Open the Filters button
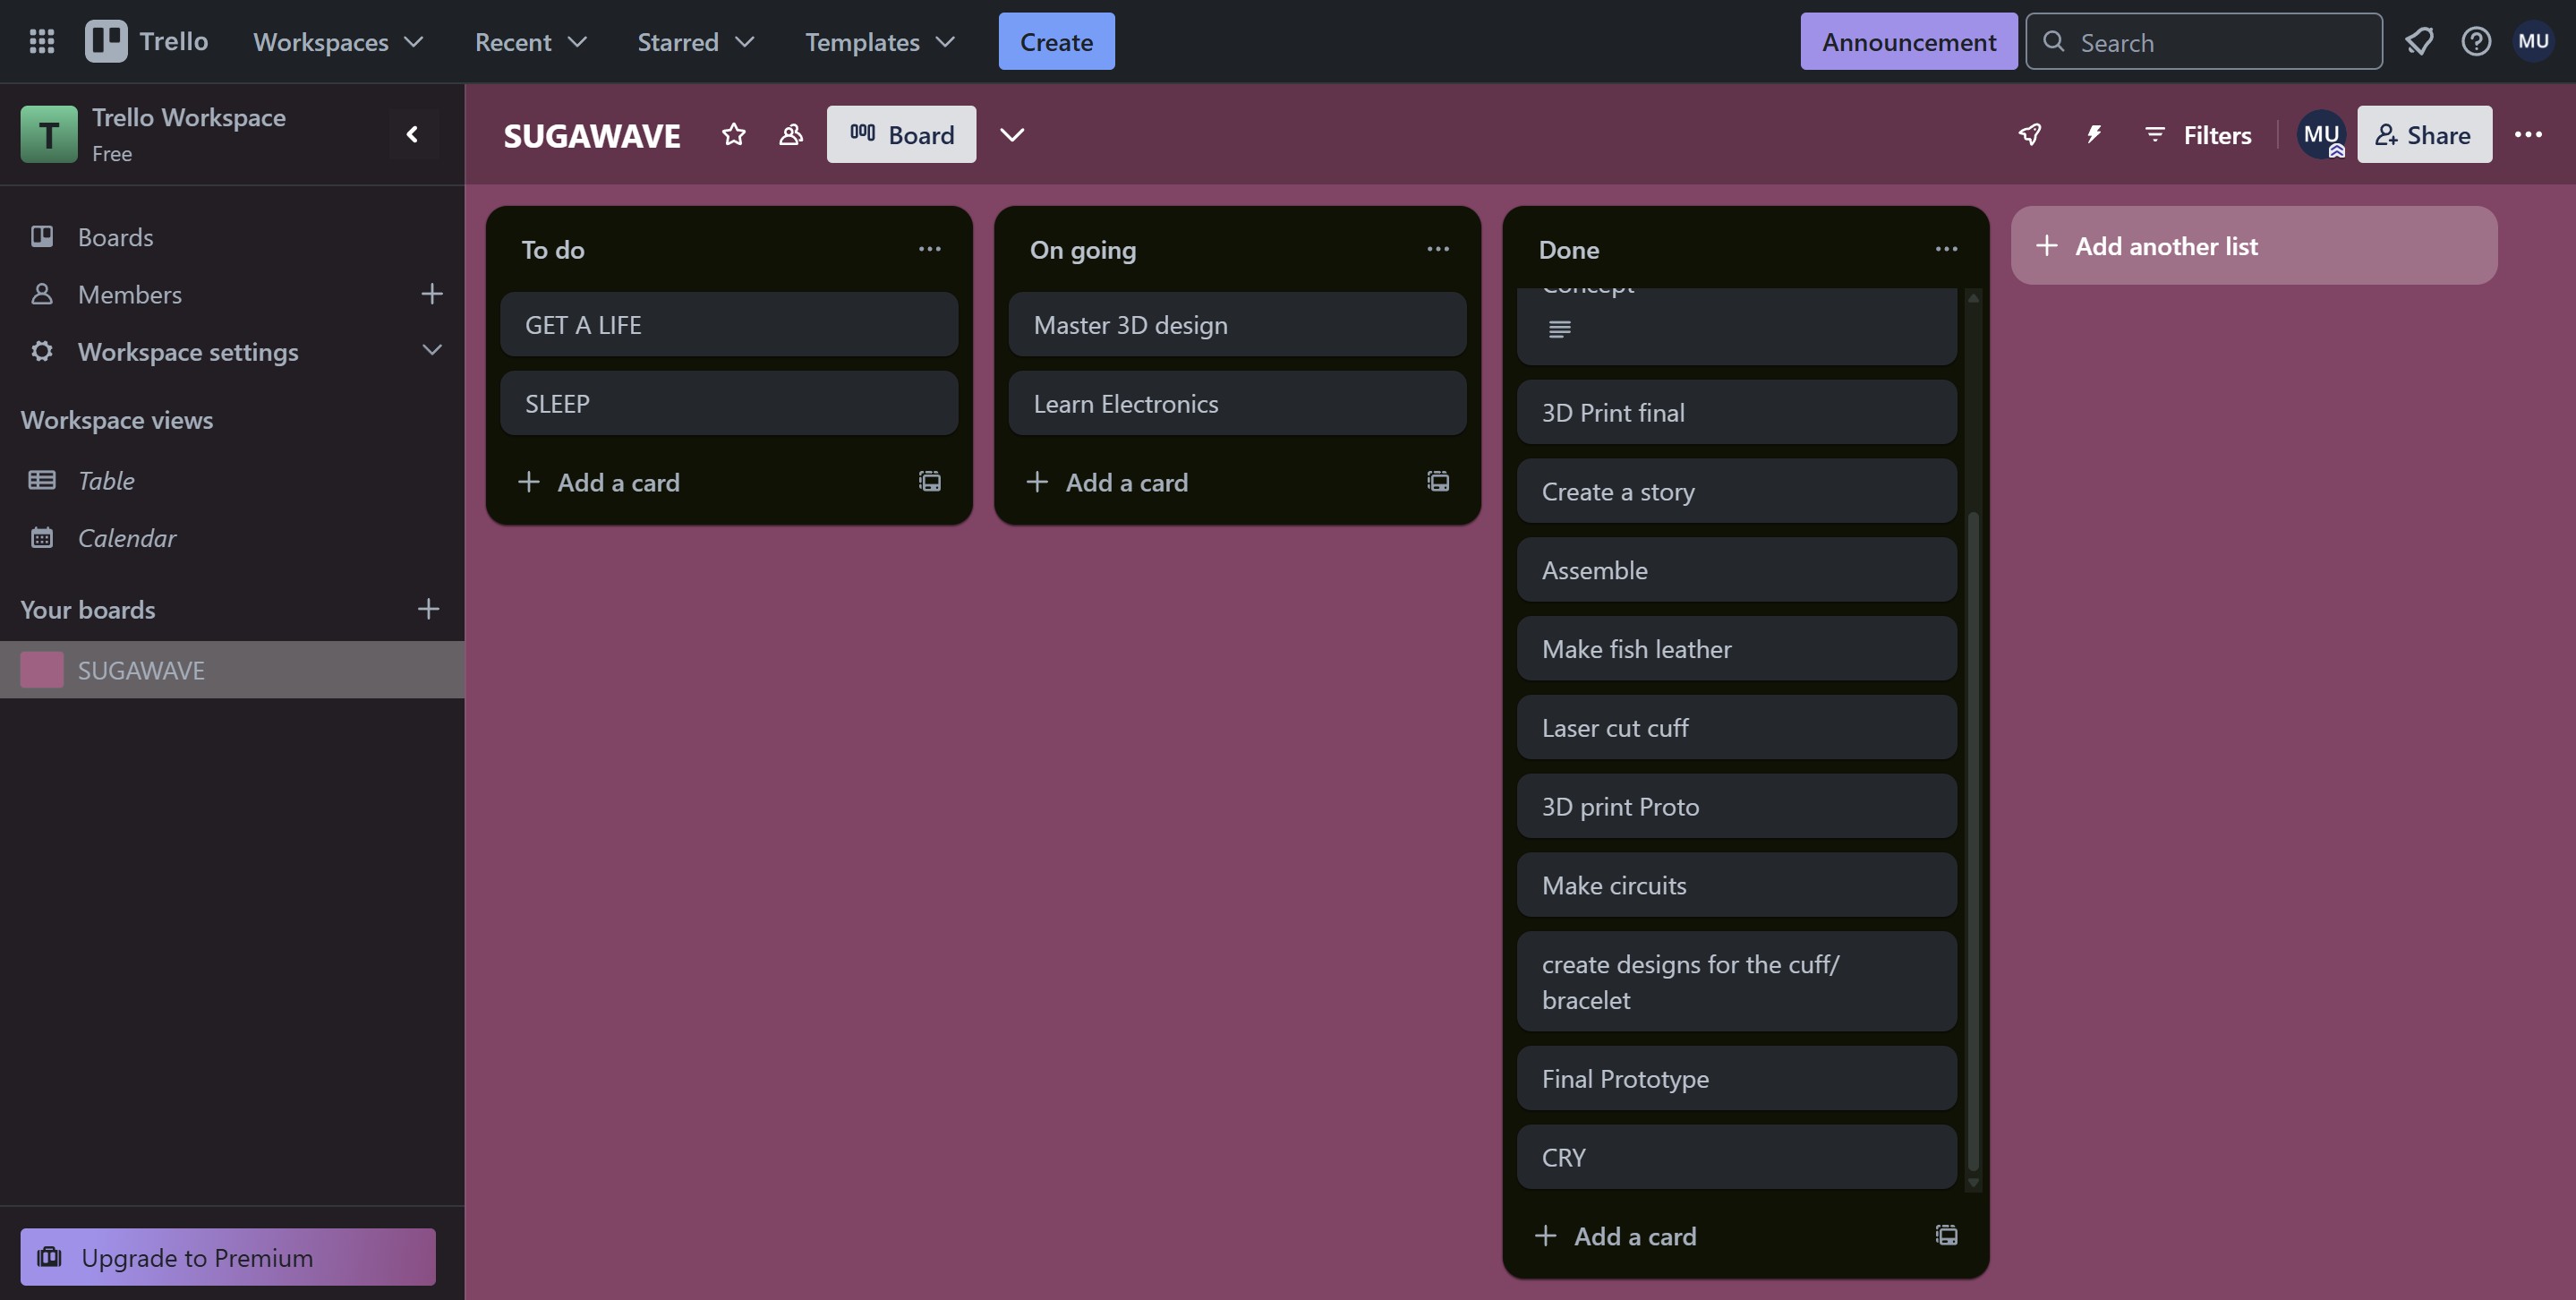This screenshot has width=2576, height=1300. [2198, 134]
